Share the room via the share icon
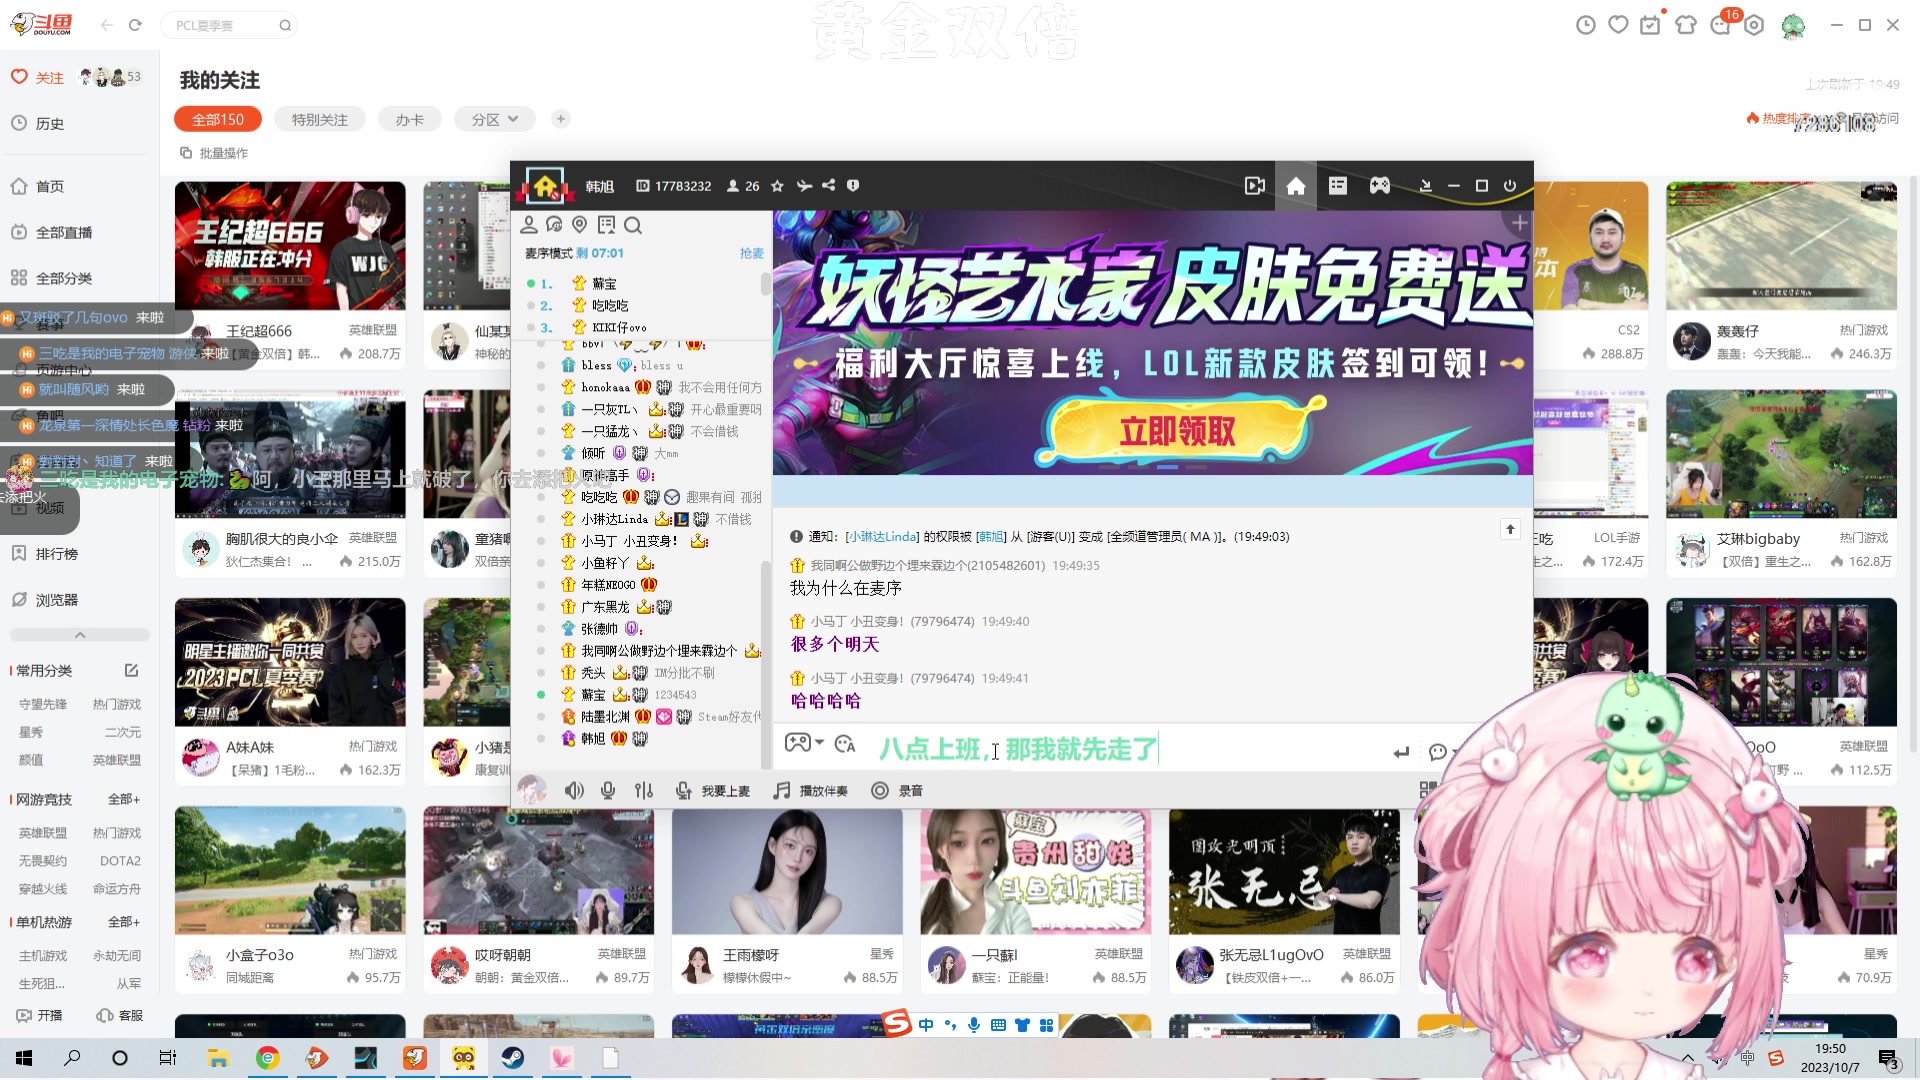The image size is (1920, 1080). (x=828, y=185)
